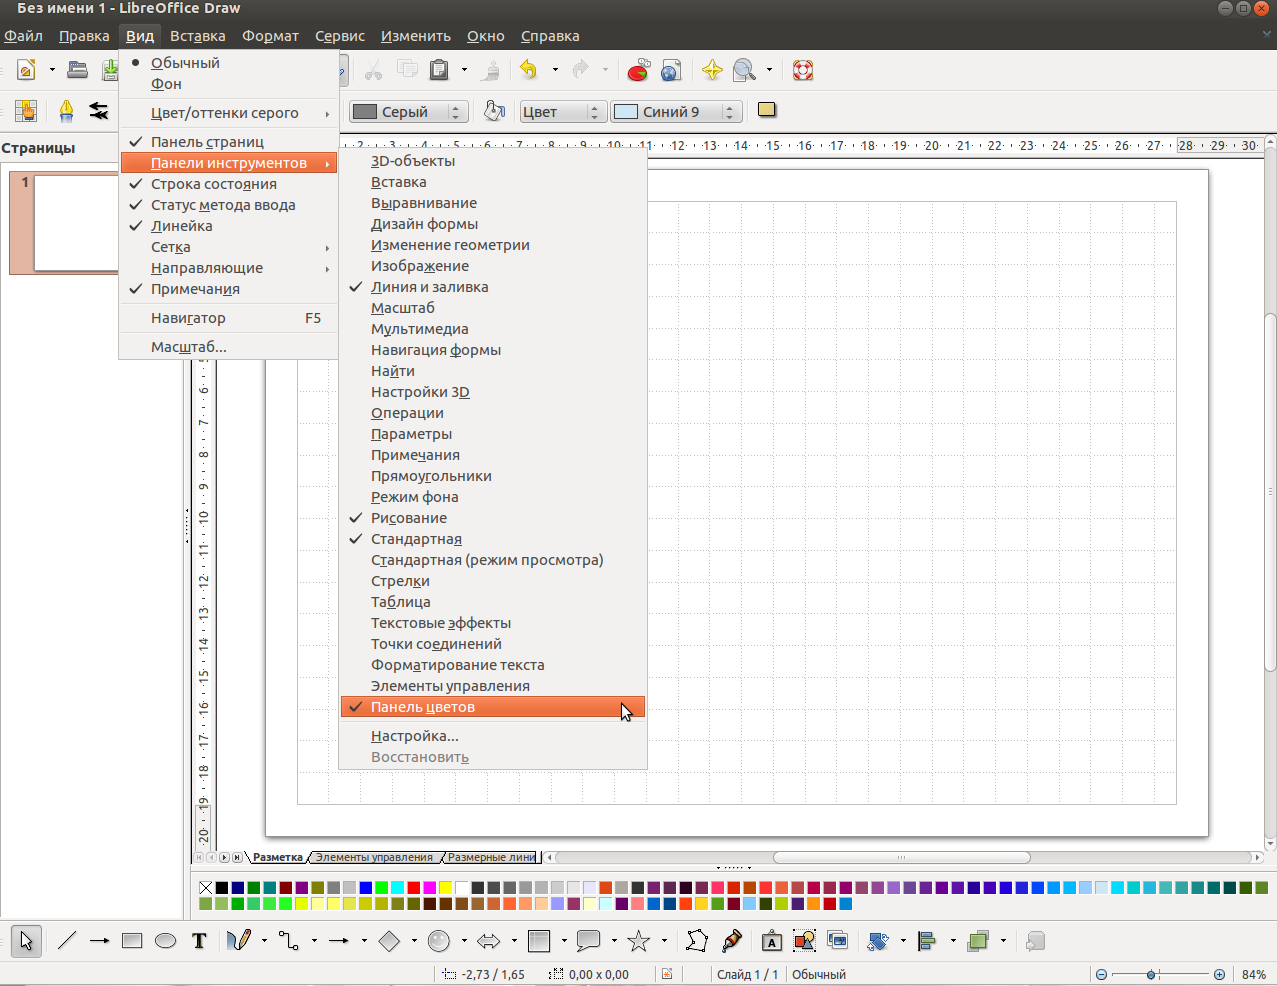1277x986 pixels.
Task: Open the Файл menu
Action: (x=23, y=36)
